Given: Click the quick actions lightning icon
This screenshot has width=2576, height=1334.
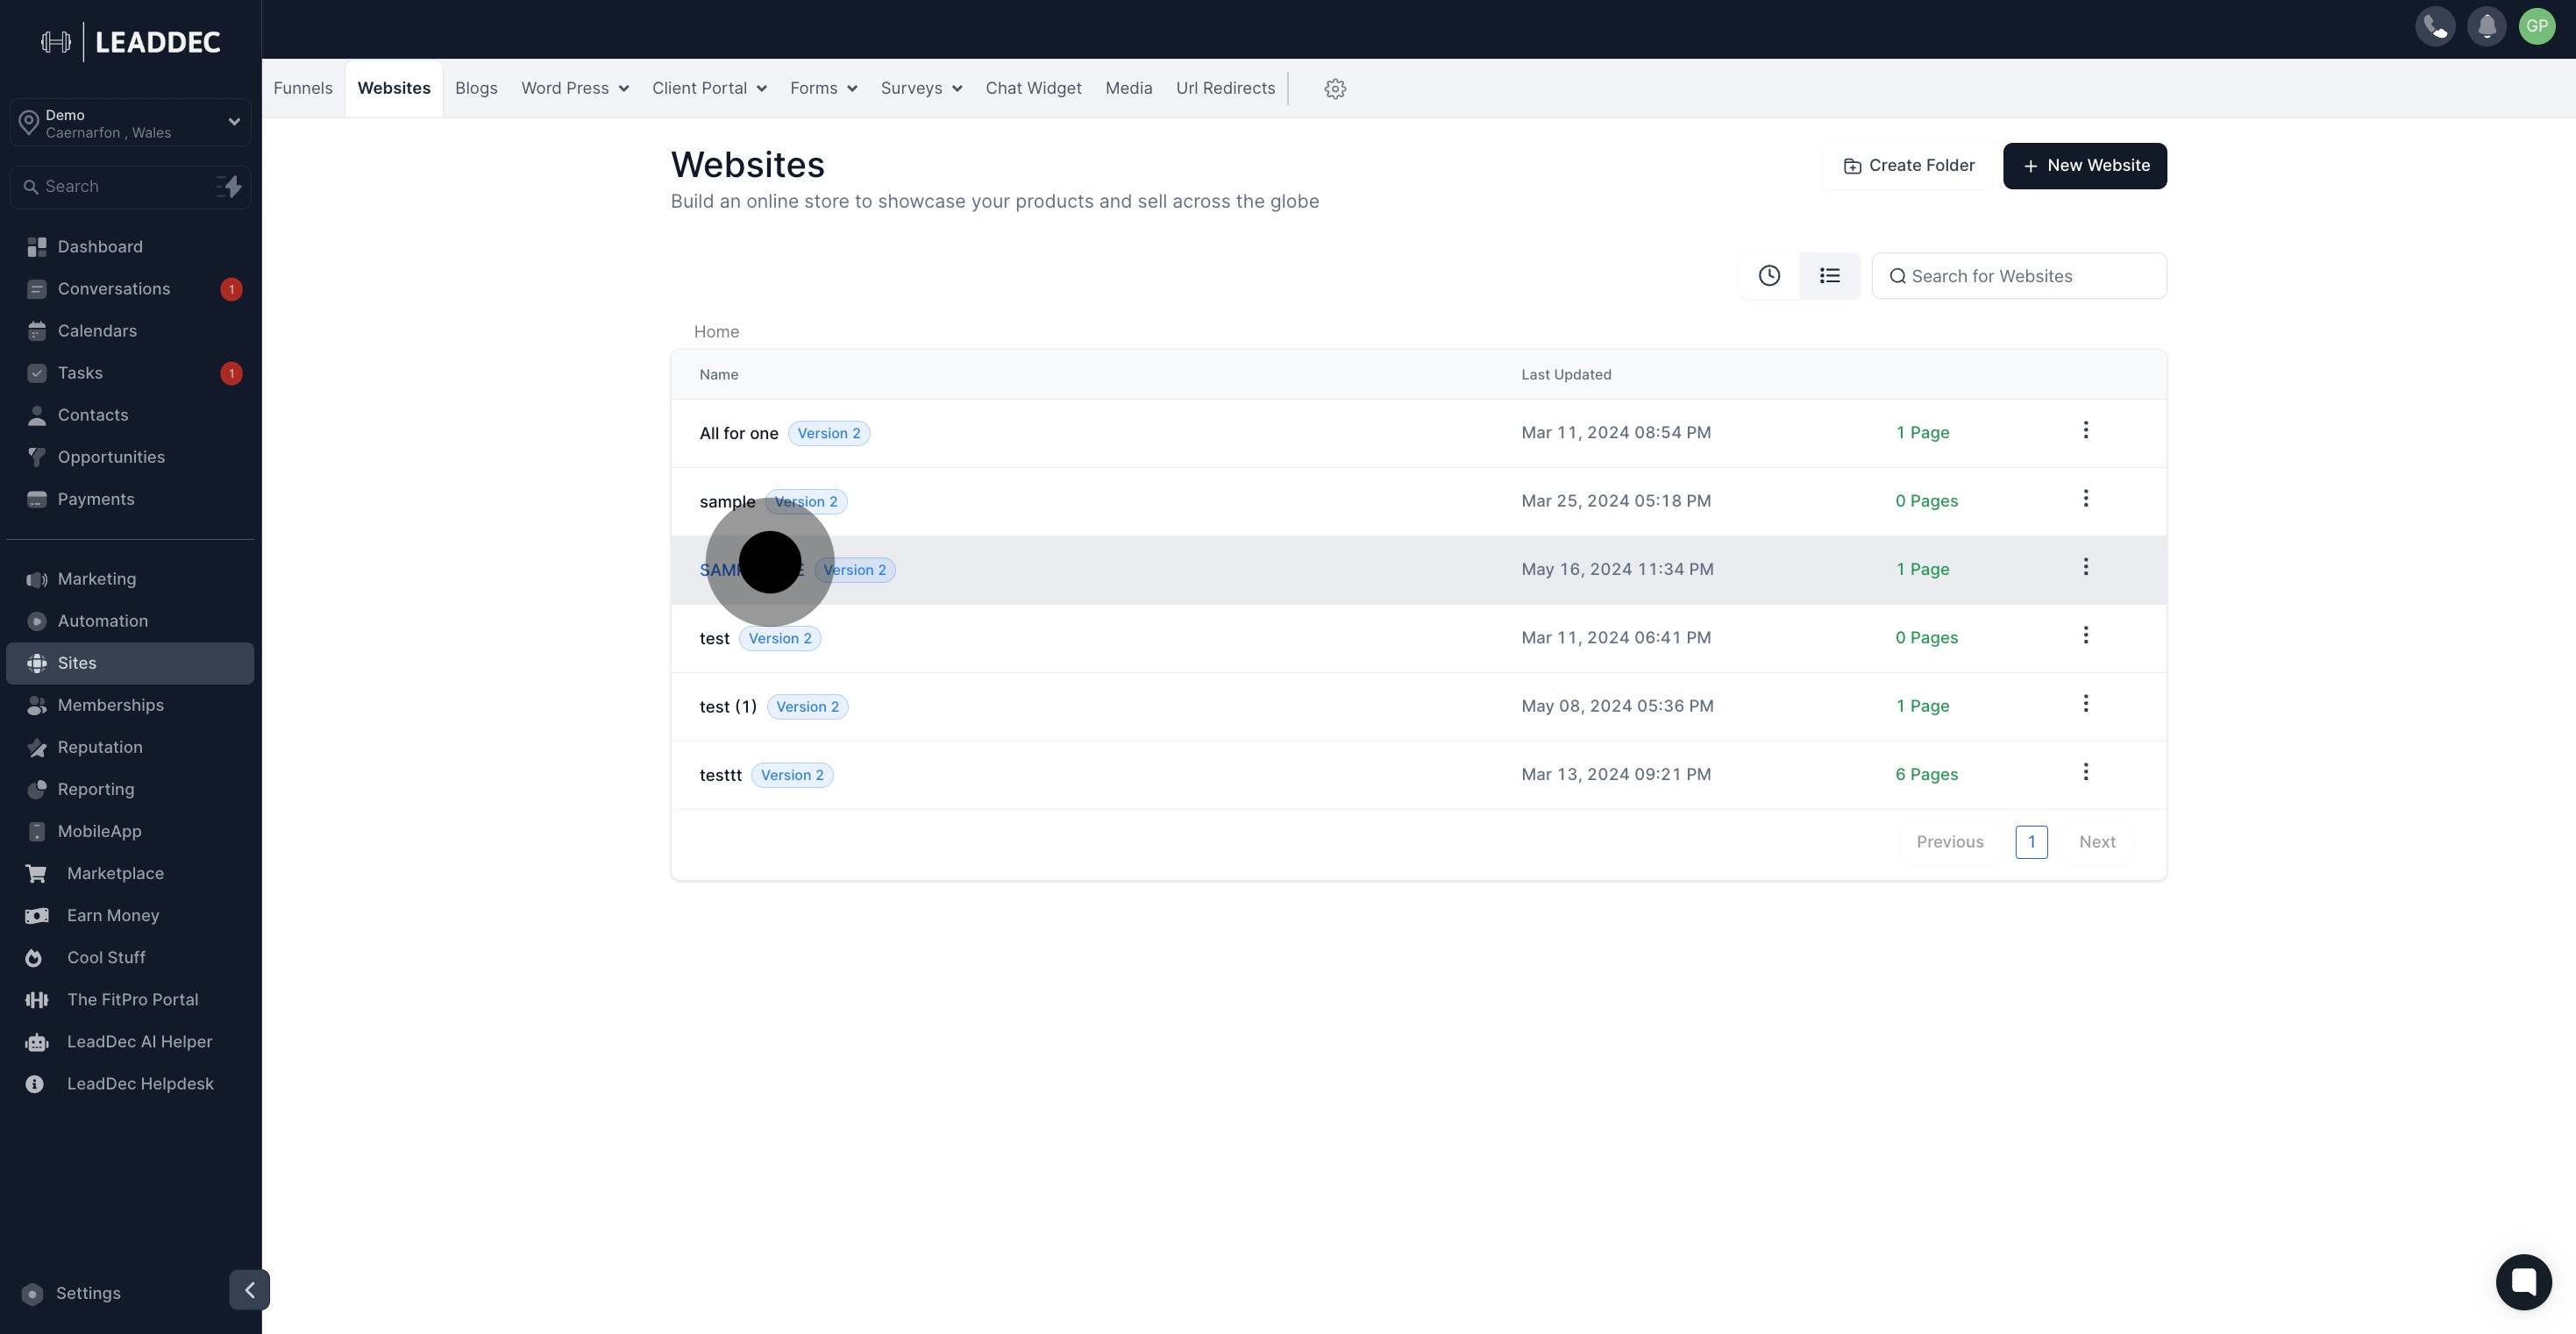Looking at the screenshot, I should 231,187.
